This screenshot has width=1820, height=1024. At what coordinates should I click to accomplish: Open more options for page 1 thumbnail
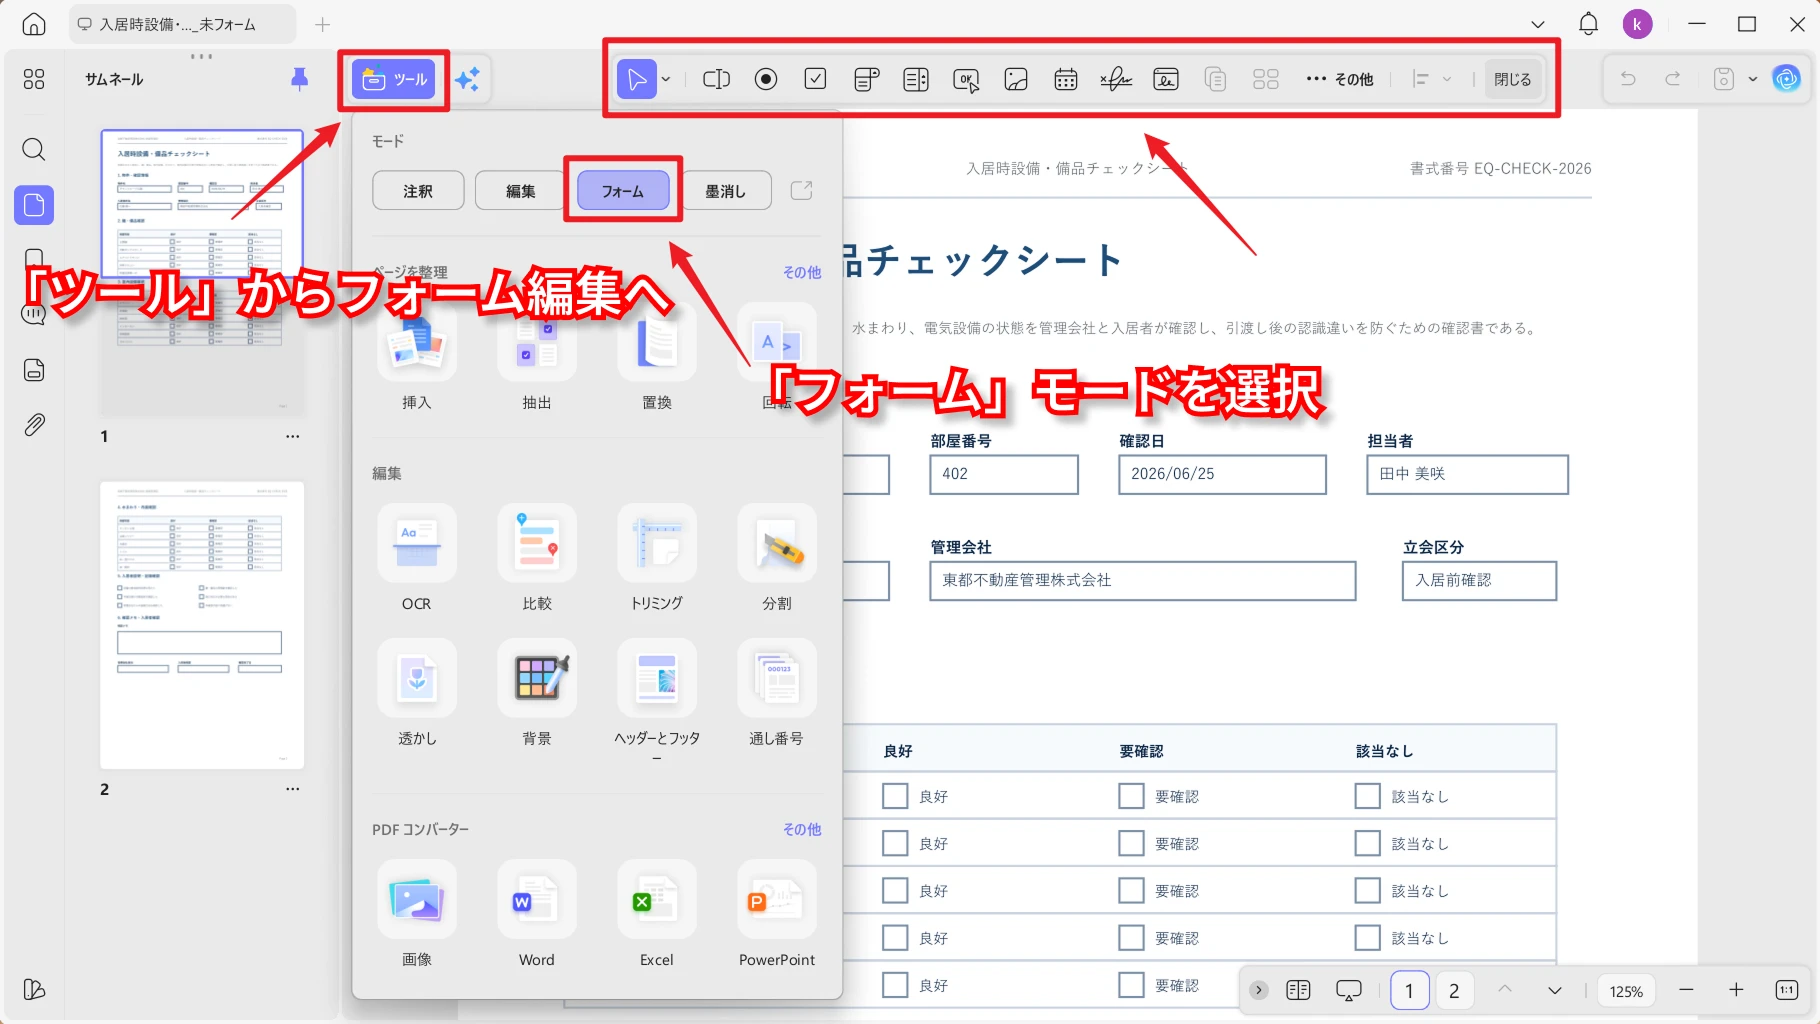[292, 436]
